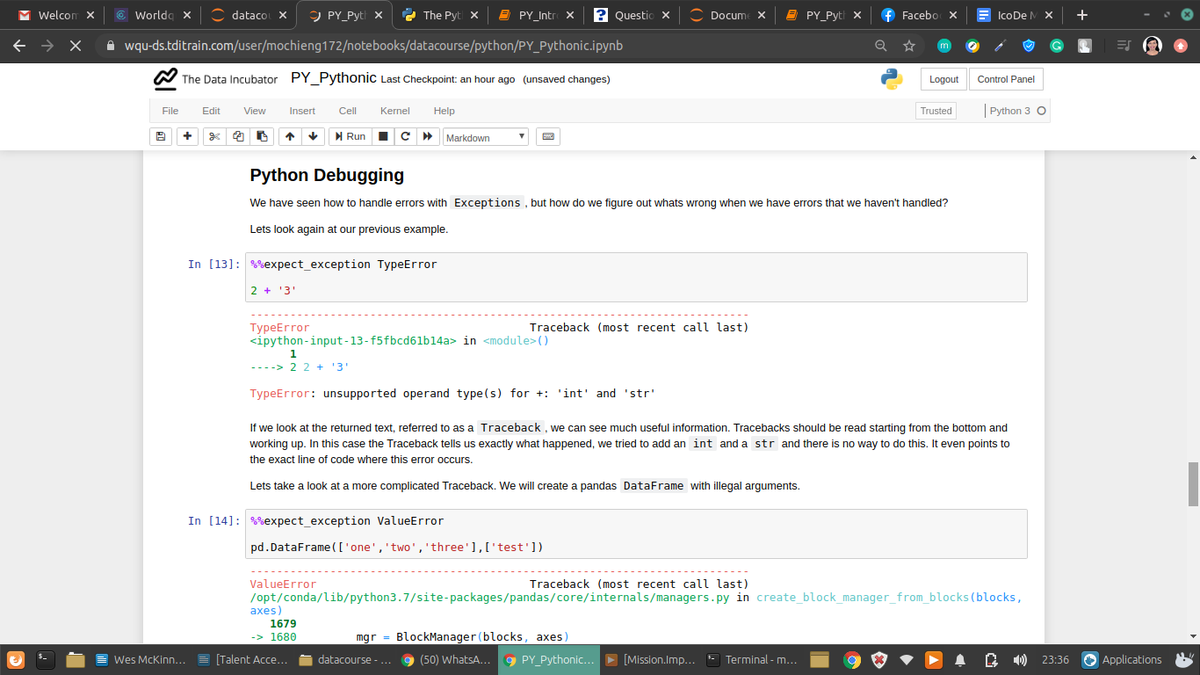Open the cell type dropdown showing Markdown

tap(485, 137)
